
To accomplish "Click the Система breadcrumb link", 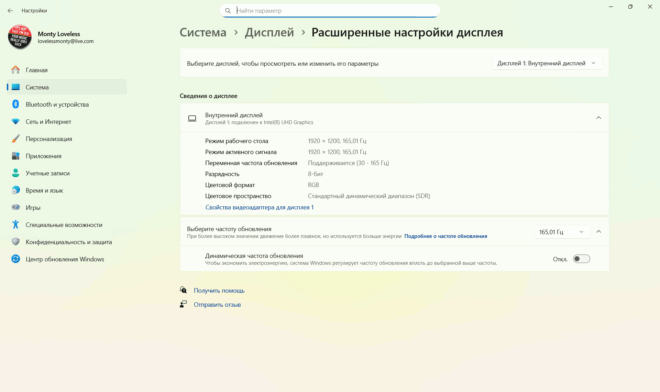I will [x=203, y=32].
